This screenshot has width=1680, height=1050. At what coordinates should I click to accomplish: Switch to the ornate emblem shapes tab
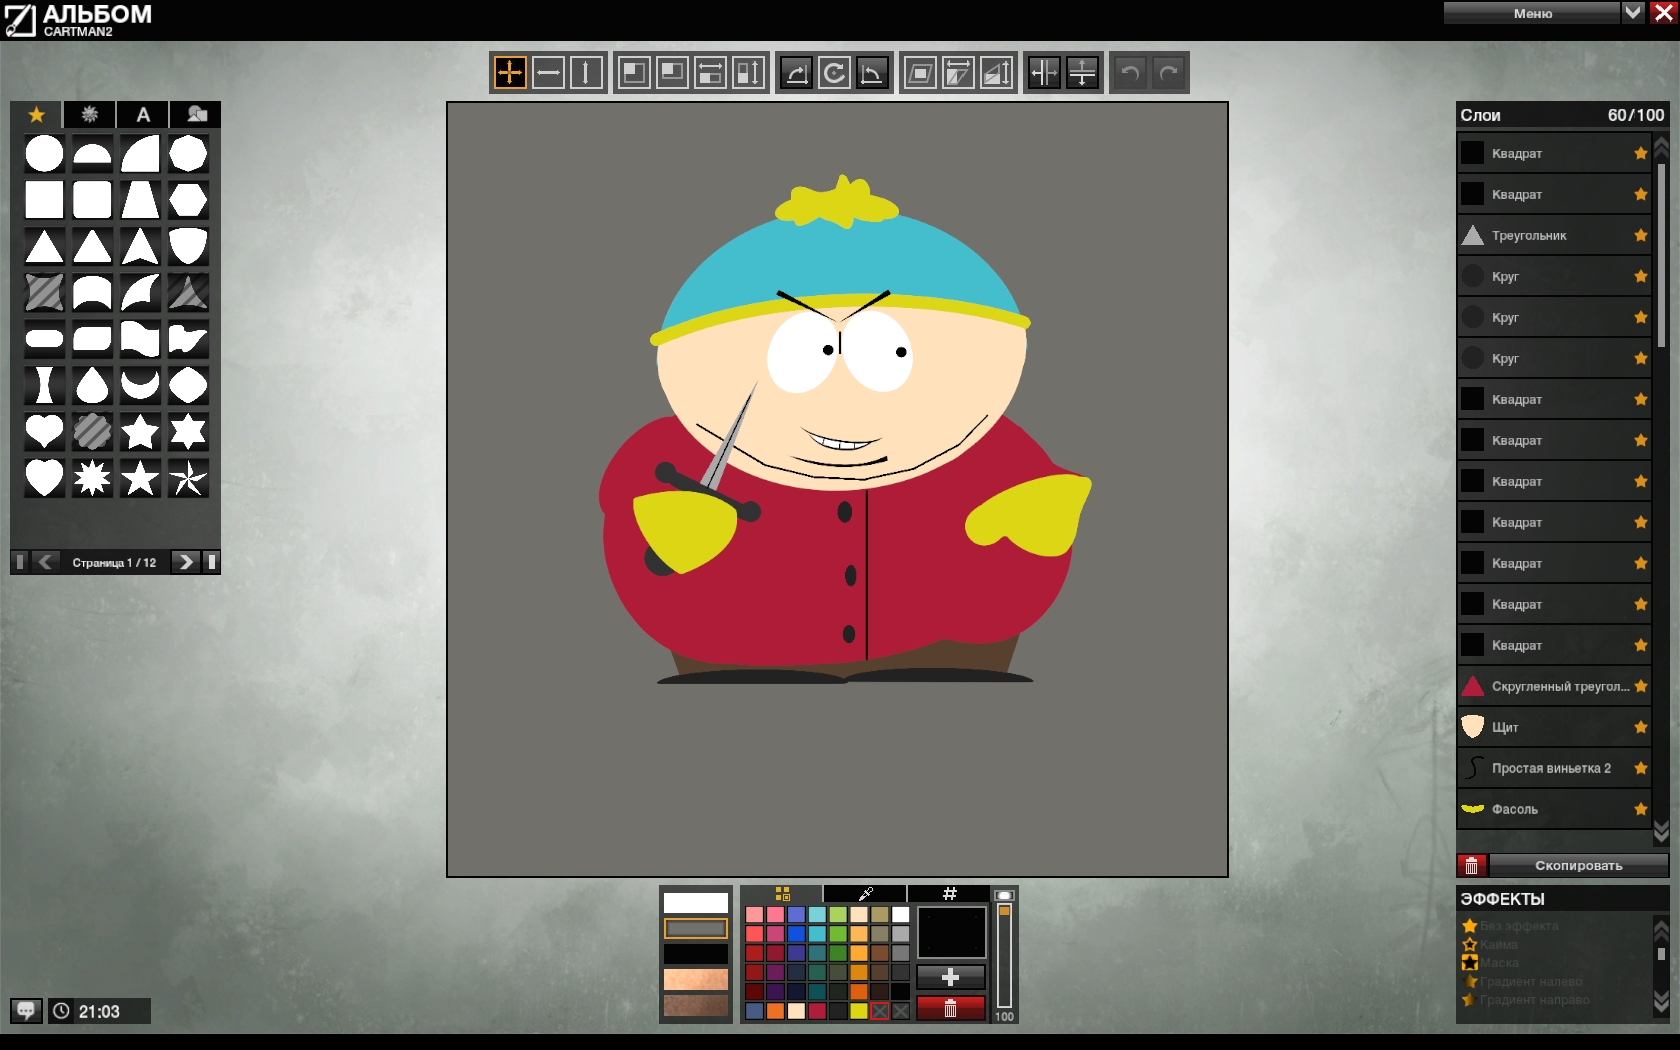(90, 114)
